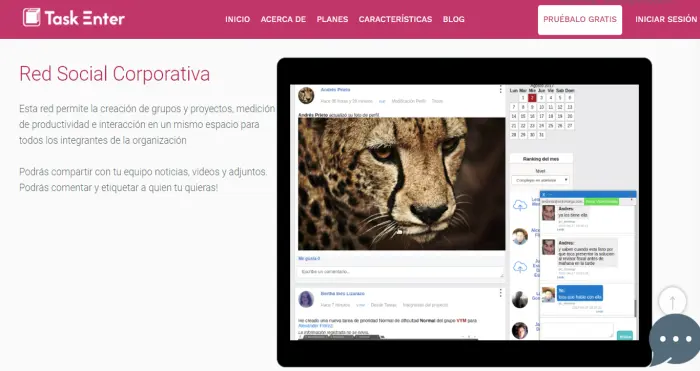Click the first cloud upload icon in ranking

[x=520, y=205]
